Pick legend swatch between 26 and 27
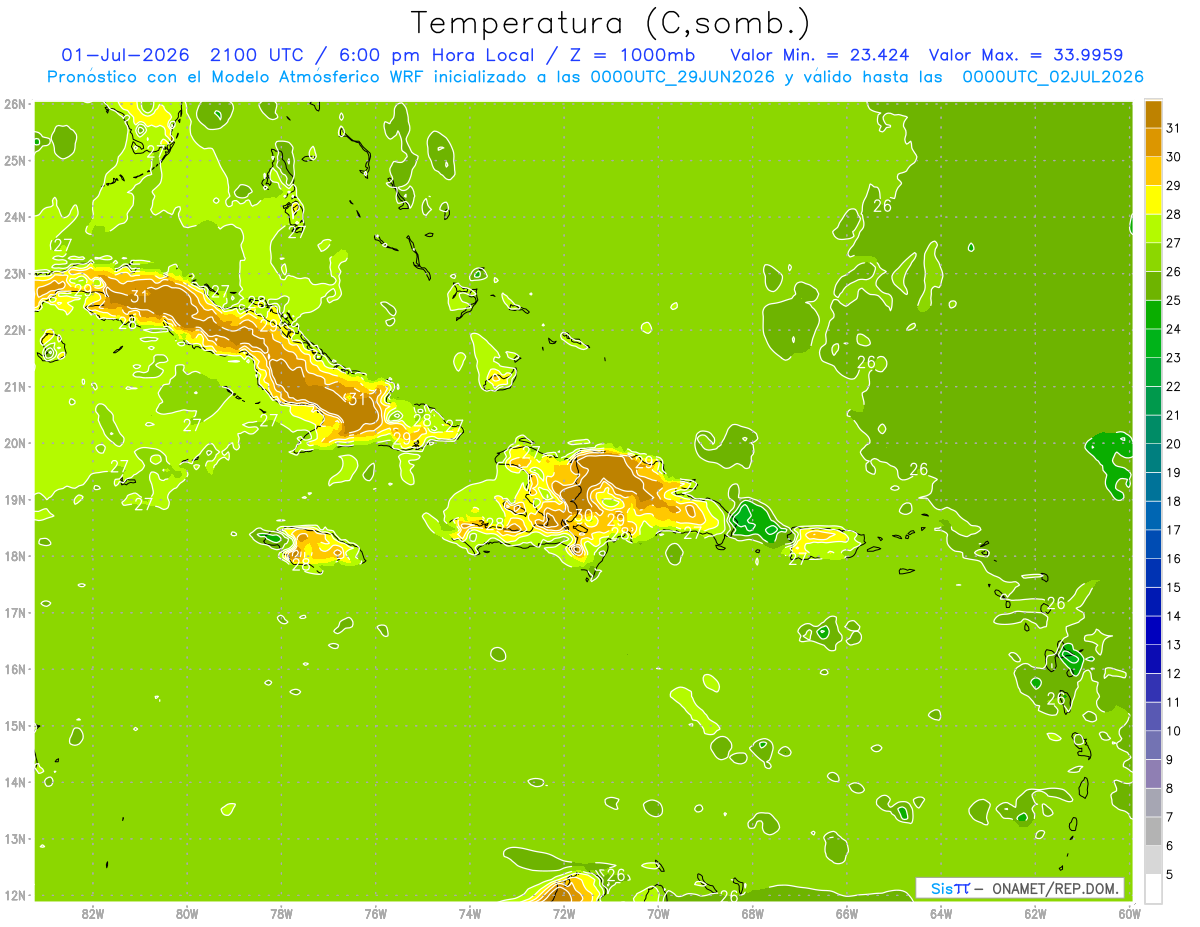The height and width of the screenshot is (927, 1200). pyautogui.click(x=1152, y=257)
